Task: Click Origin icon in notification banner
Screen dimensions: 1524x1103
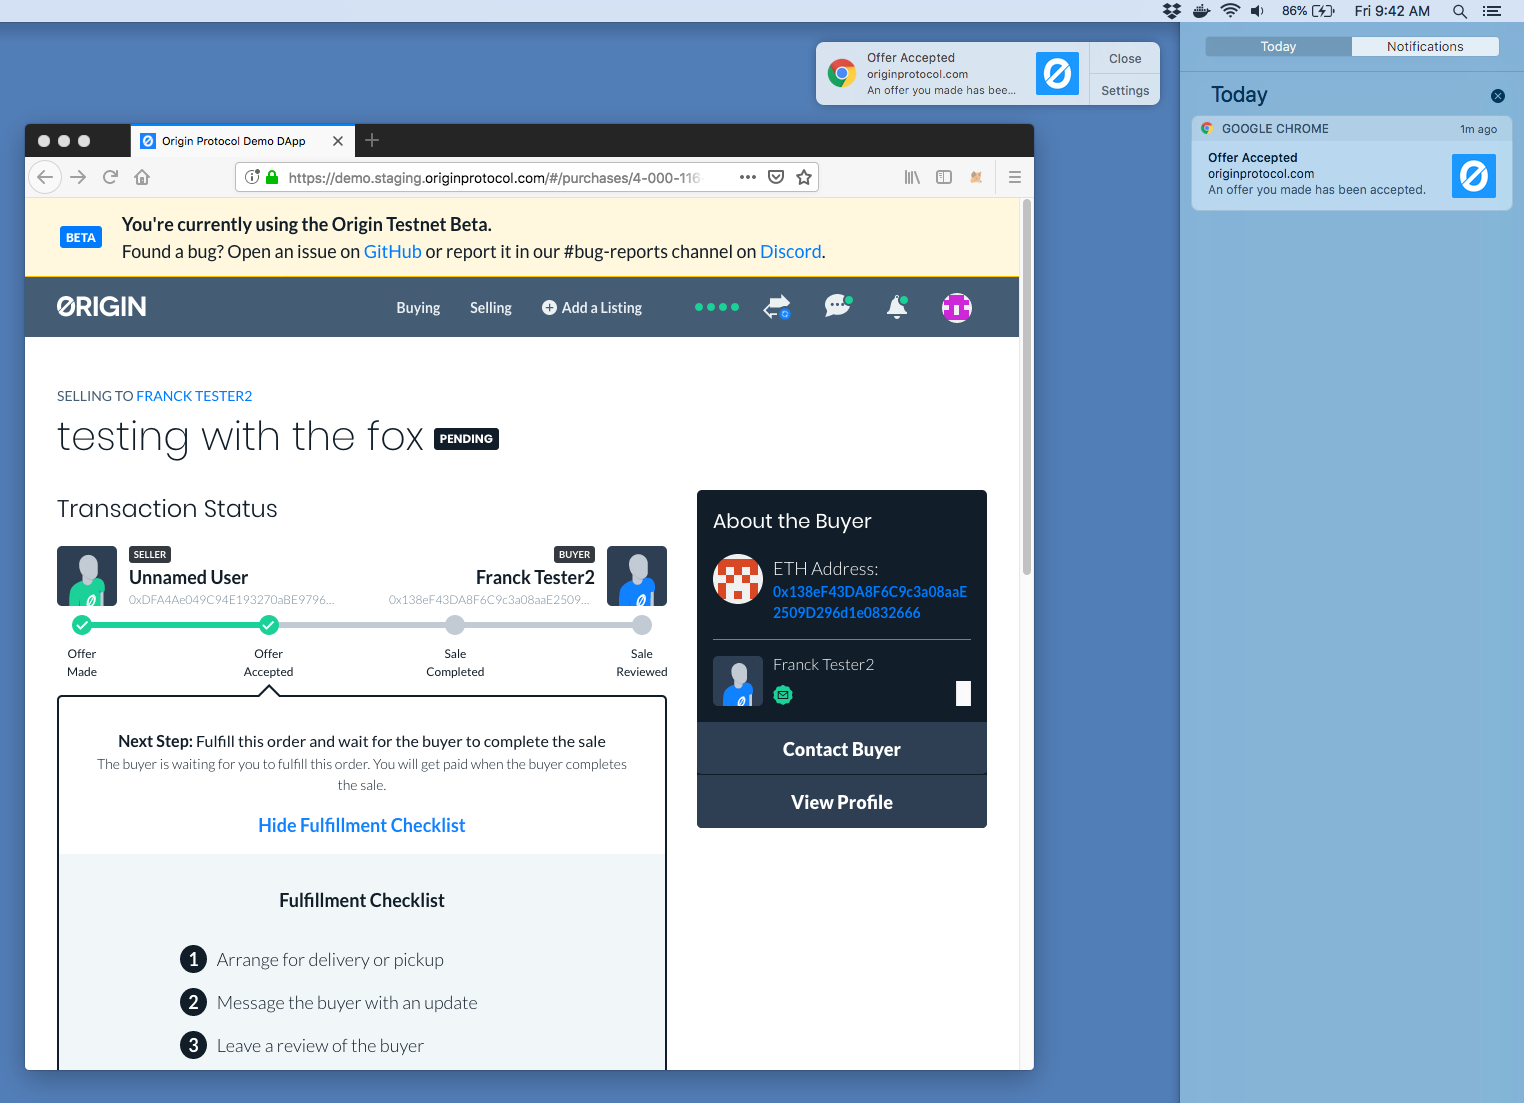Action: coord(1057,73)
